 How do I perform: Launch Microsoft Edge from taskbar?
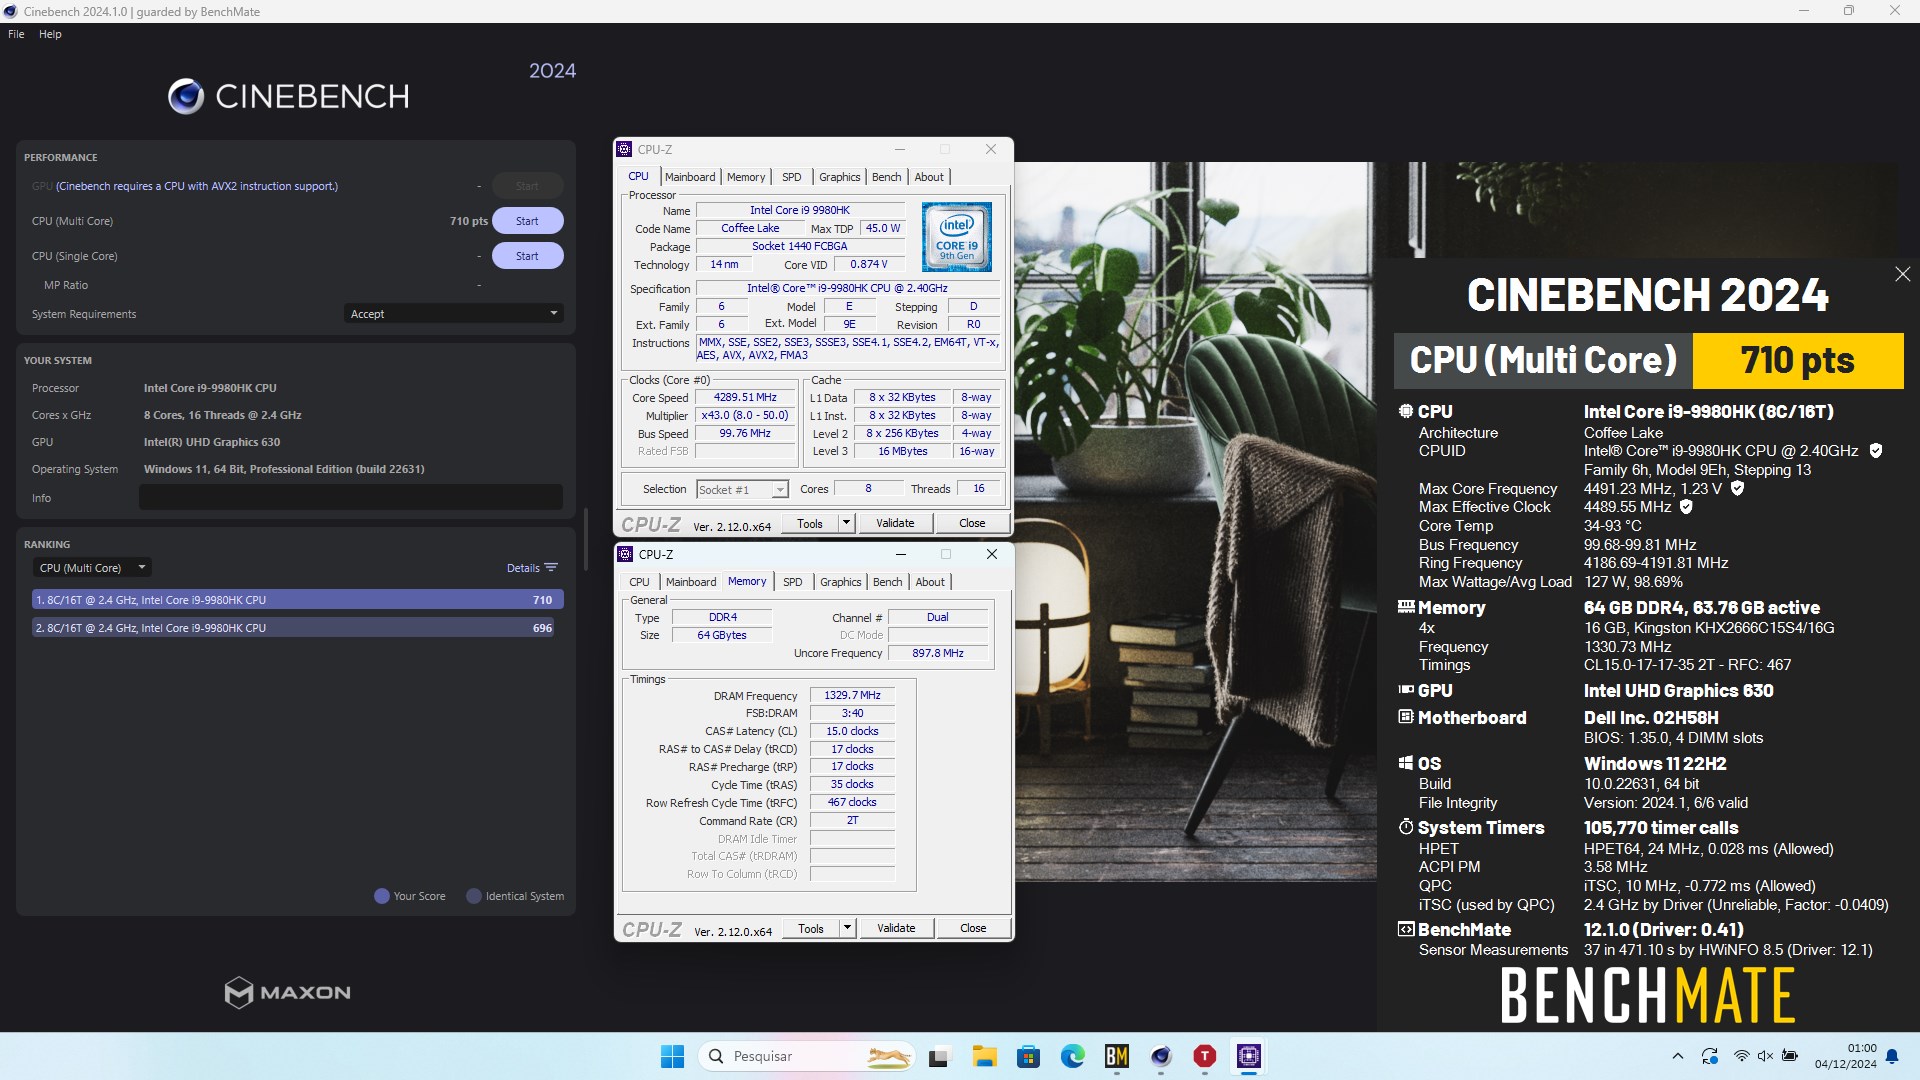1073,1056
